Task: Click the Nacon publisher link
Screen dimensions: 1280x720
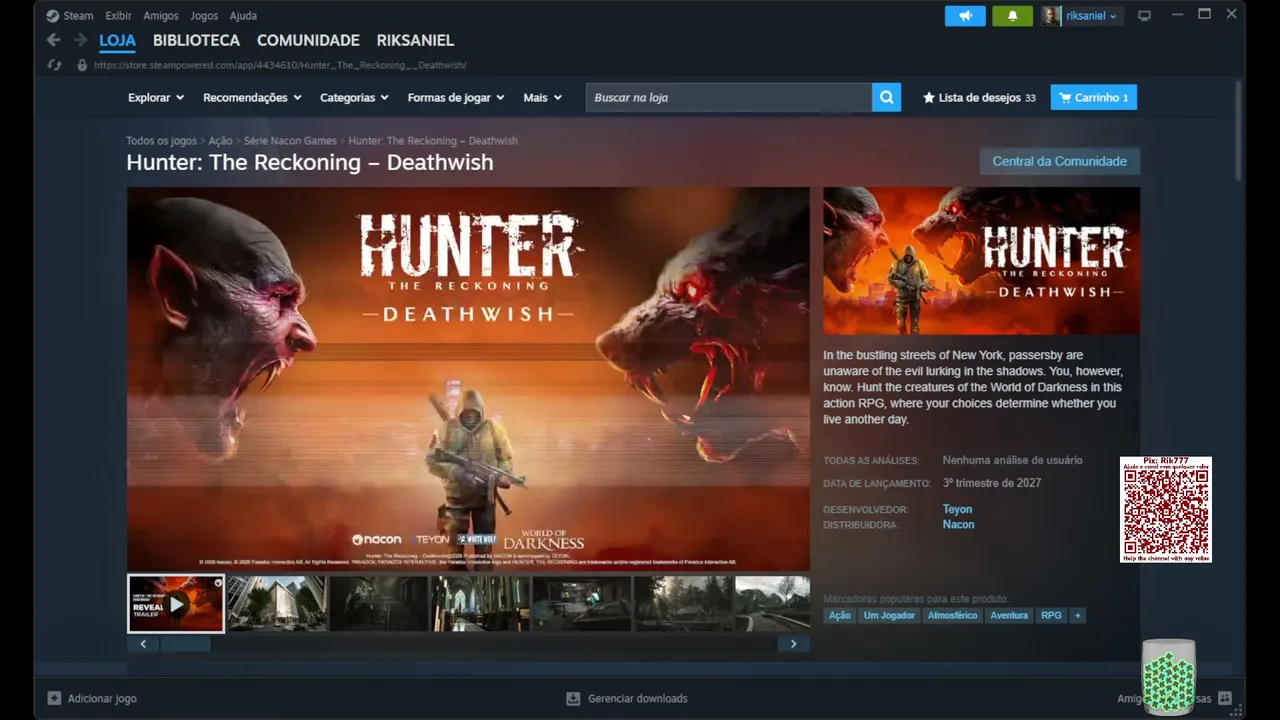Action: 958,524
